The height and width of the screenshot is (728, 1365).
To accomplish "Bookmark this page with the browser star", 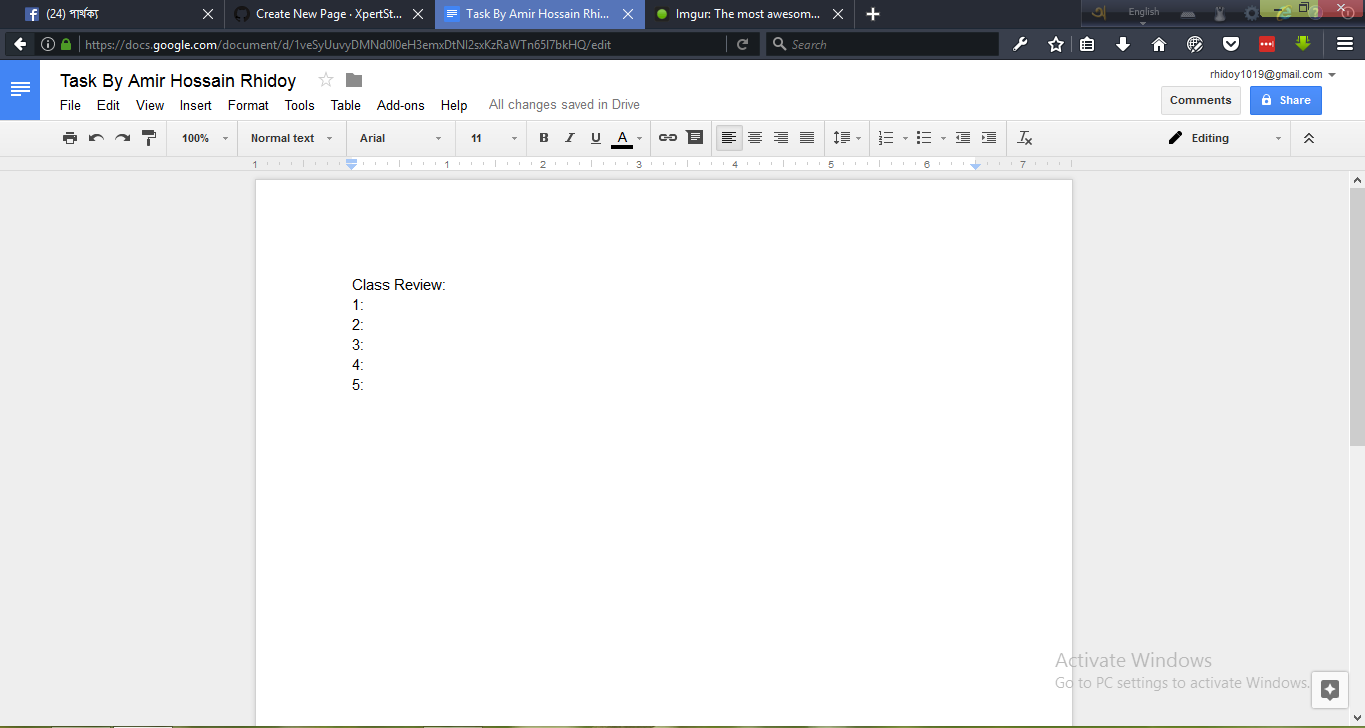I will tap(1055, 44).
